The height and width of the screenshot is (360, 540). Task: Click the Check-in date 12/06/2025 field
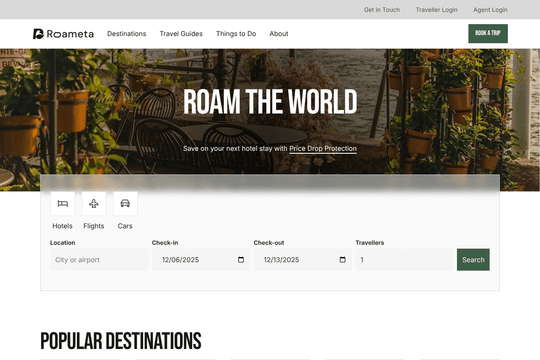point(201,260)
